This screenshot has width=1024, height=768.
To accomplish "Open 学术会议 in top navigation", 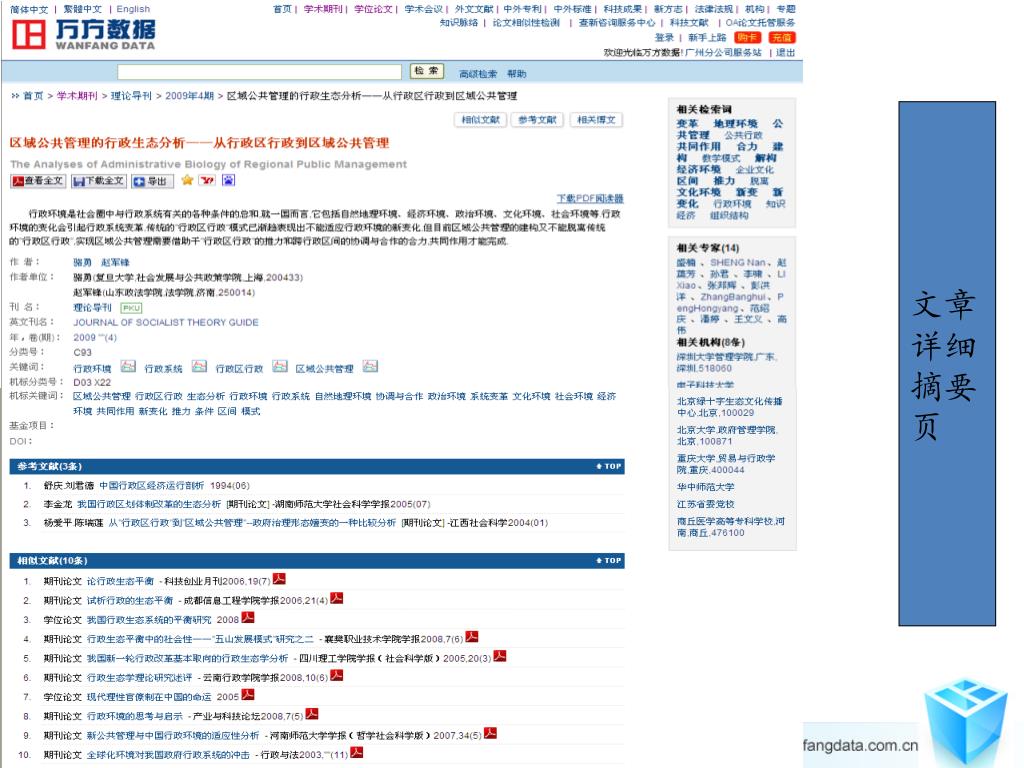I will click(424, 9).
